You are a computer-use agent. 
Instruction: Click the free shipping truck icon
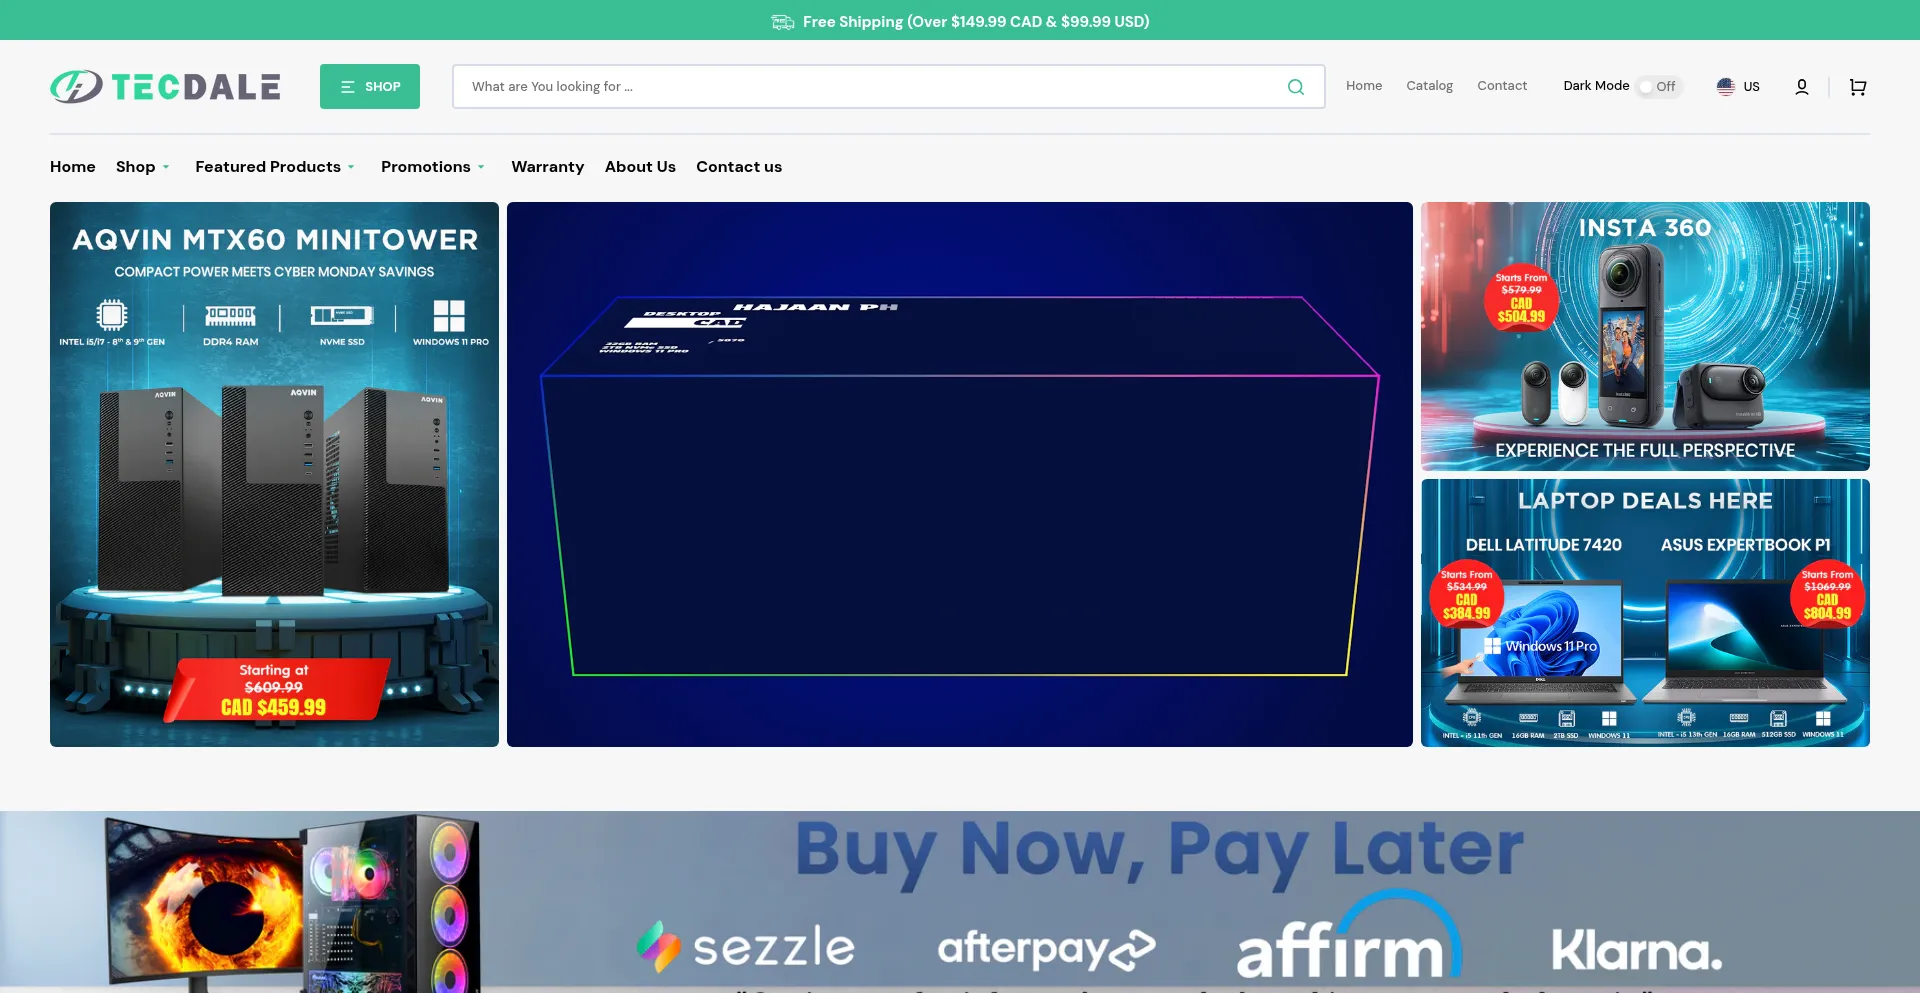(783, 22)
